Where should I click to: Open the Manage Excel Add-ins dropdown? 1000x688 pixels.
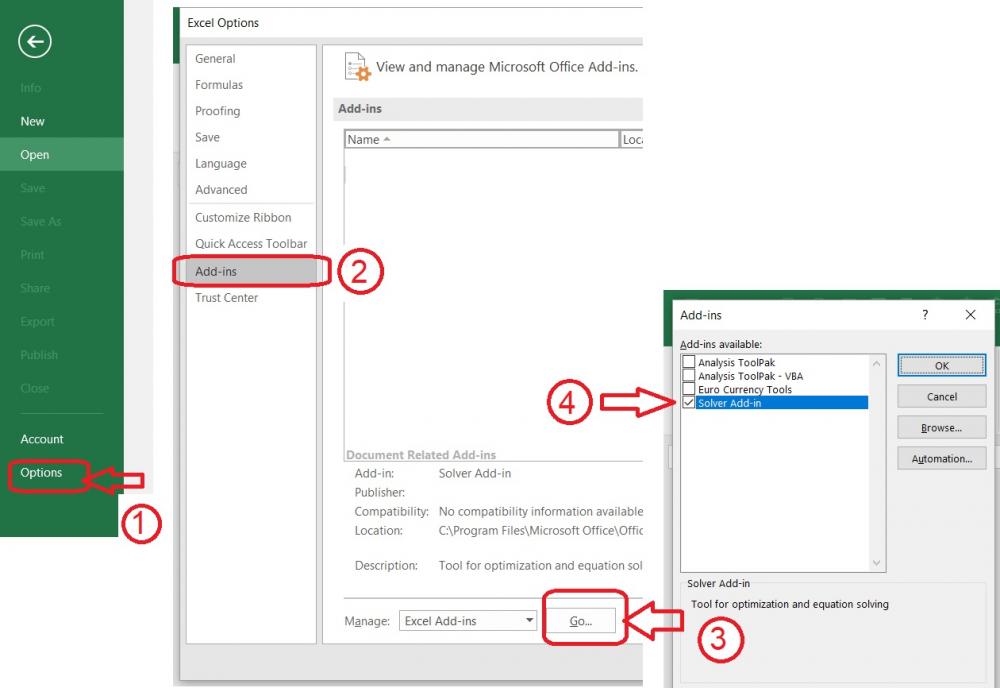467,620
